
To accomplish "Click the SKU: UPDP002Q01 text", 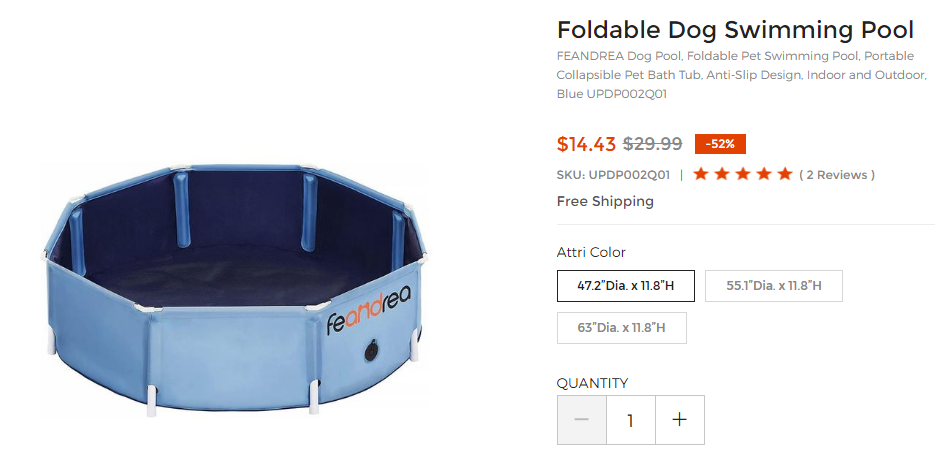I will [x=613, y=175].
